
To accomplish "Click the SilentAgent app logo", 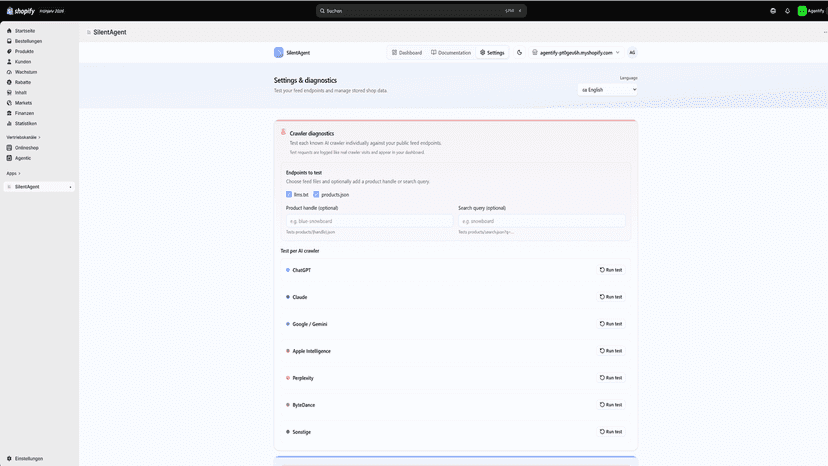I will coord(279,52).
